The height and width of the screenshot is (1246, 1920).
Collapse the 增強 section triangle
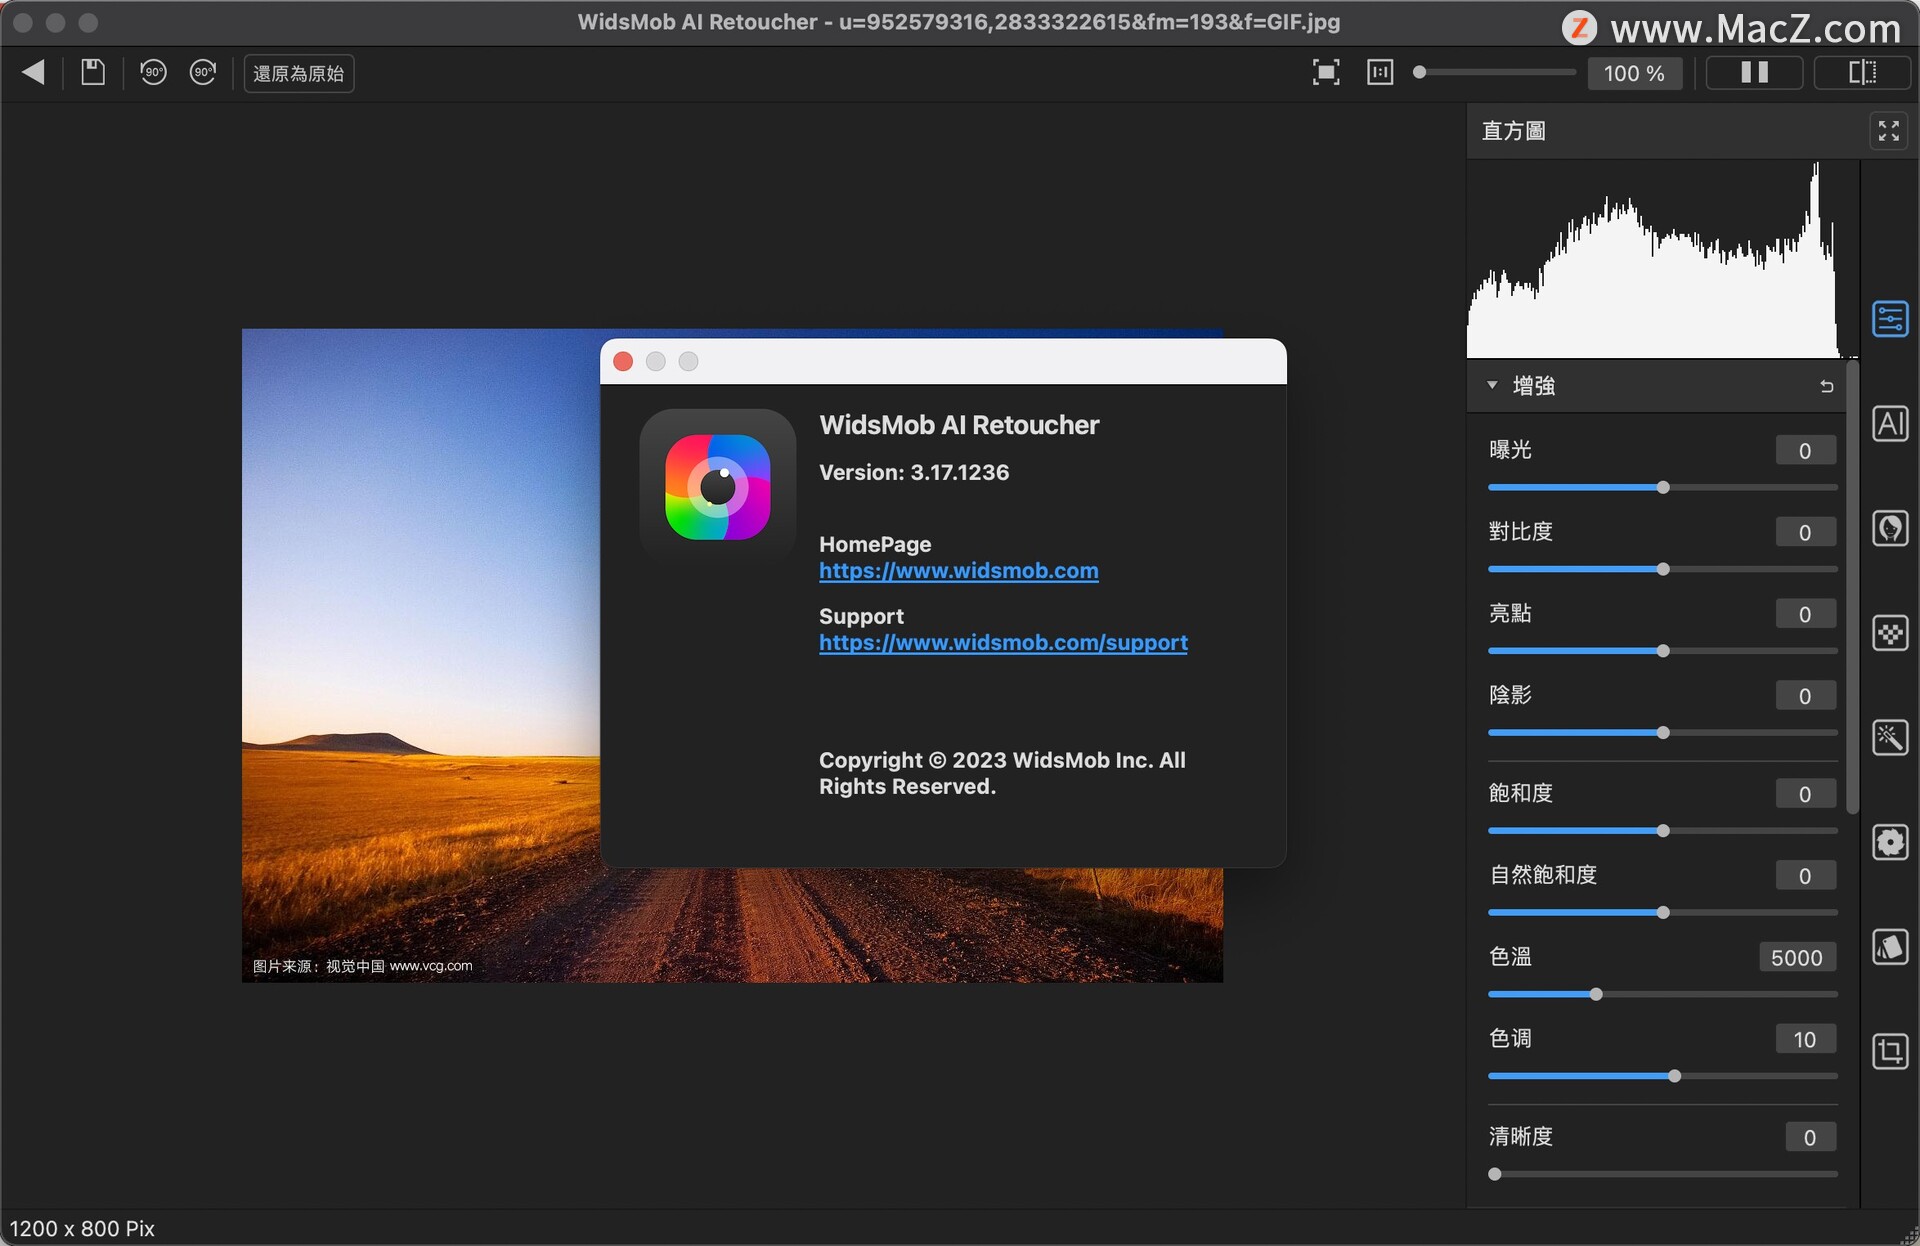pyautogui.click(x=1492, y=385)
